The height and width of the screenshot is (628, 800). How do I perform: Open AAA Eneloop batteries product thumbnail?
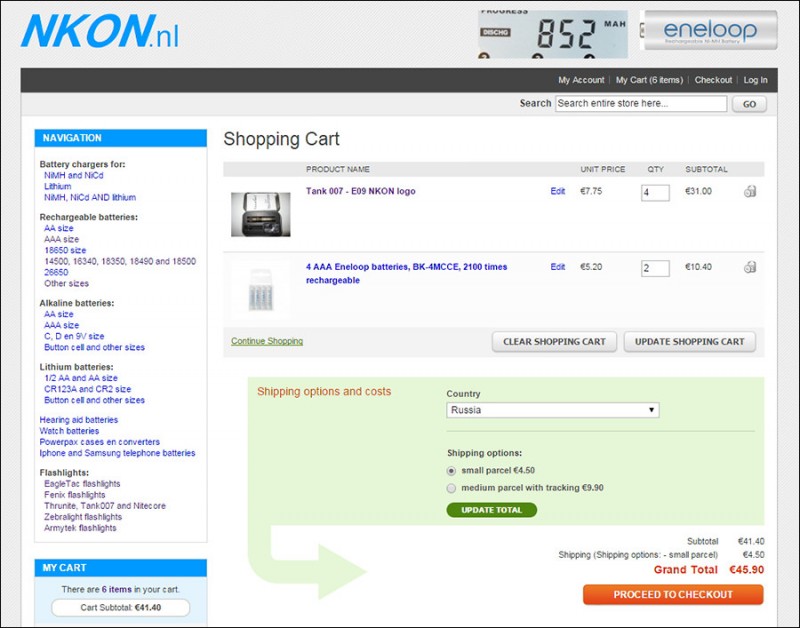(261, 290)
